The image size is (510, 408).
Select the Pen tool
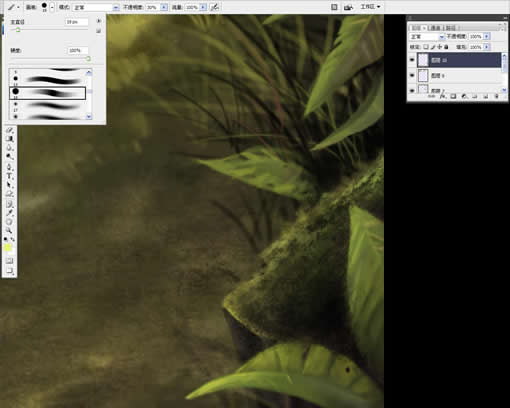[9, 167]
